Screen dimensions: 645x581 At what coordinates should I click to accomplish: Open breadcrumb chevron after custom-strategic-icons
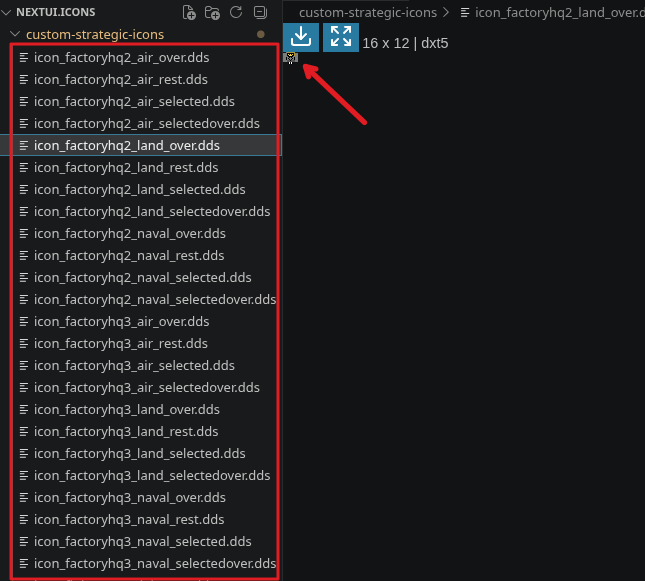point(446,13)
